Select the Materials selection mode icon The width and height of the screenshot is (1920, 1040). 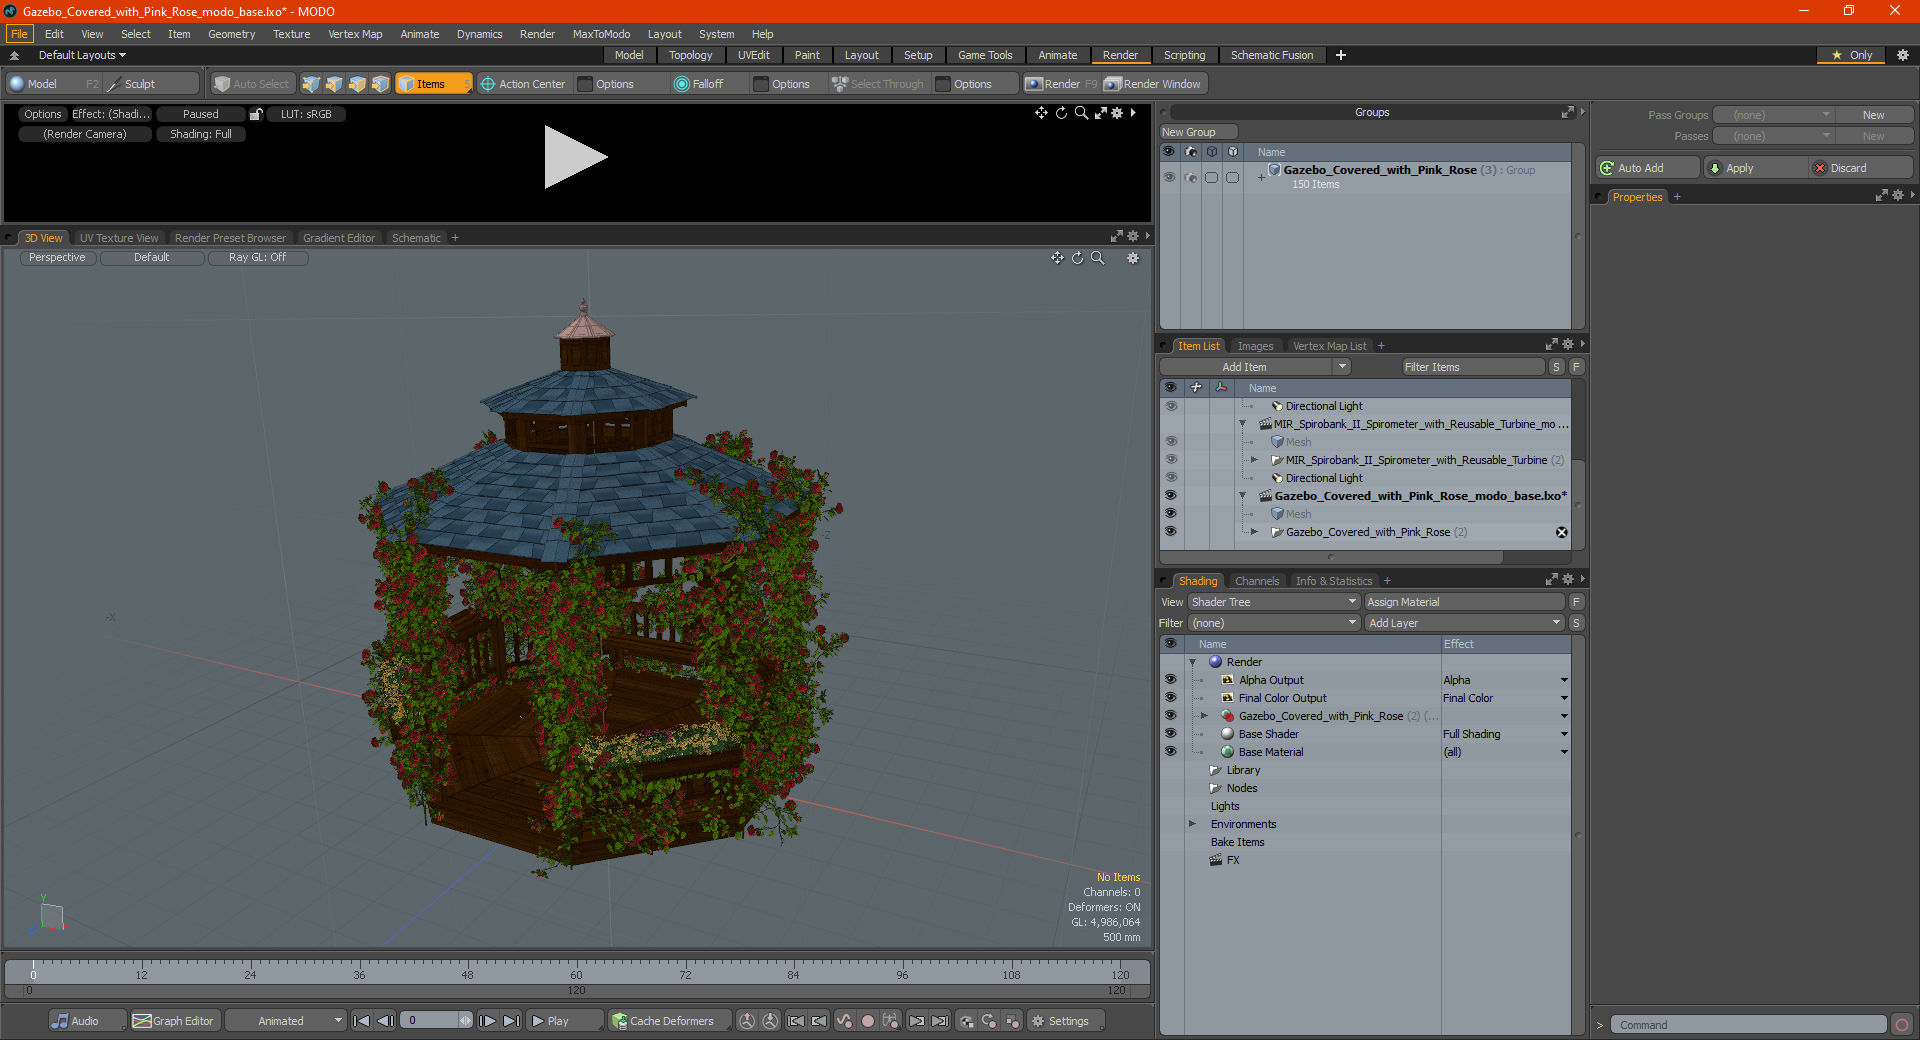(380, 84)
